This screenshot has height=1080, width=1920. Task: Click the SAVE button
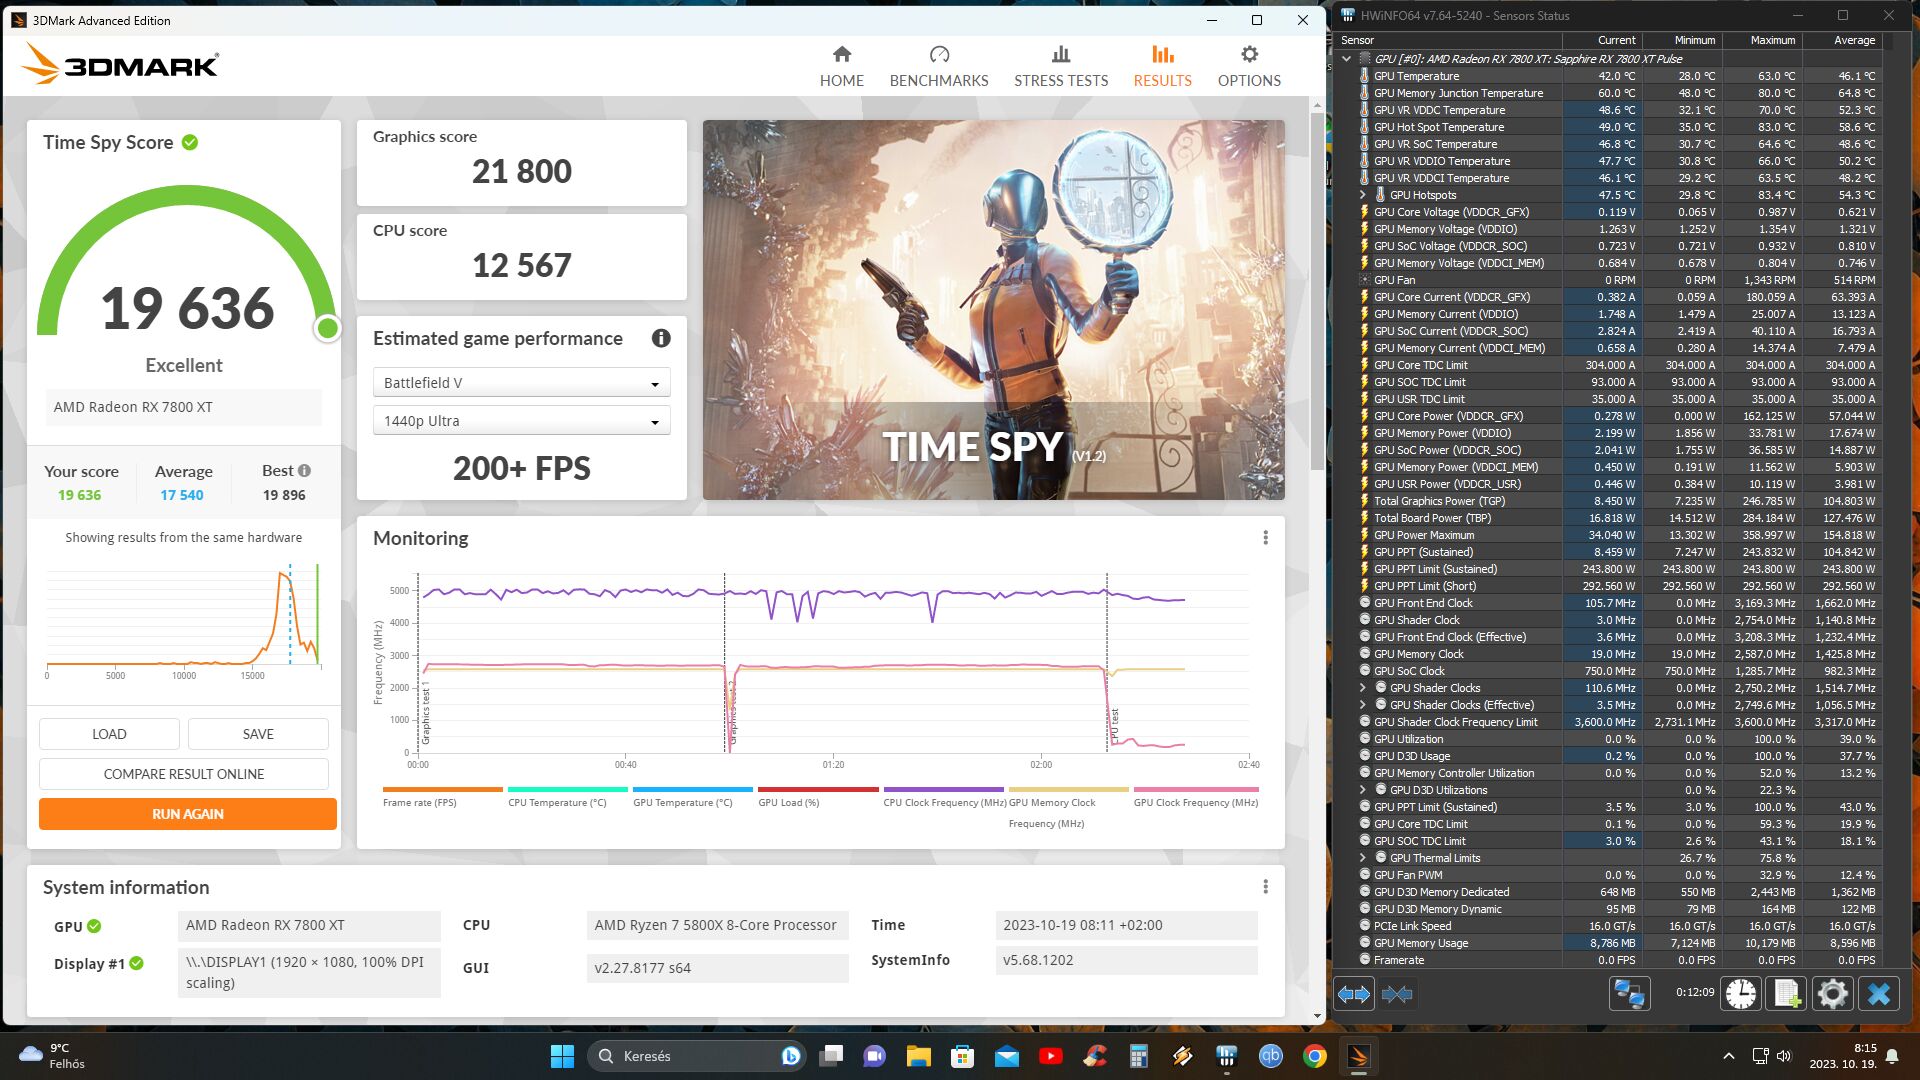258,734
